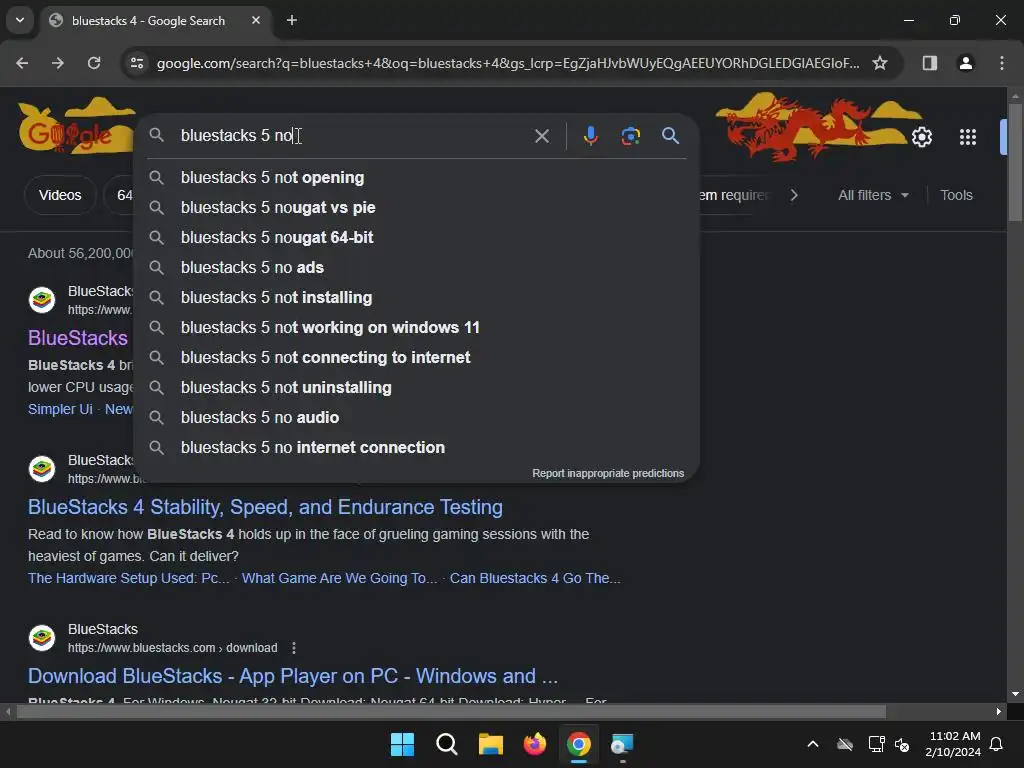1024x768 pixels.
Task: Bookmark this page with star icon
Action: [x=880, y=63]
